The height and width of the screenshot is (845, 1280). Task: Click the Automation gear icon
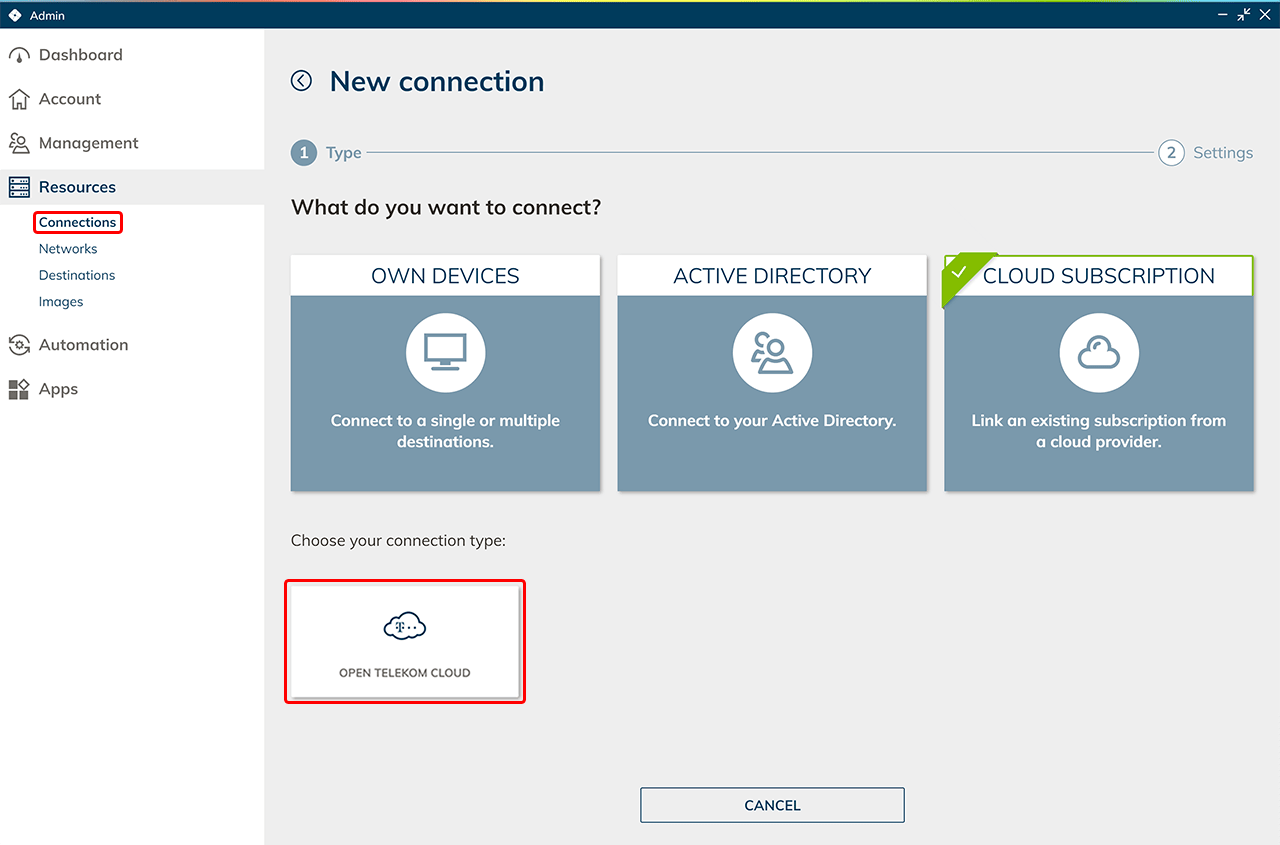click(x=19, y=345)
